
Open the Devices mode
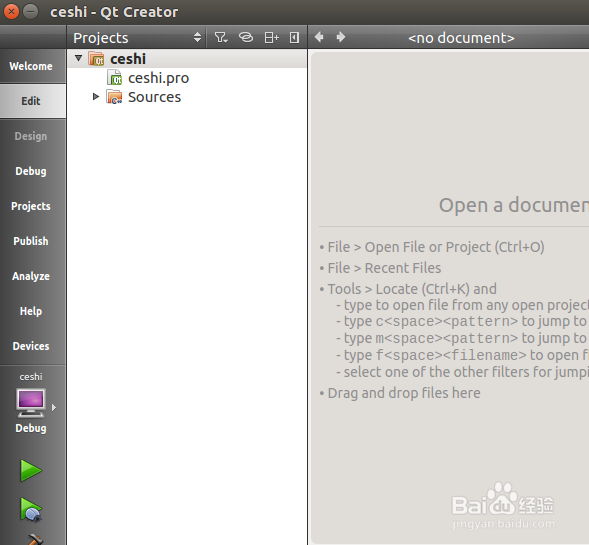click(x=31, y=346)
